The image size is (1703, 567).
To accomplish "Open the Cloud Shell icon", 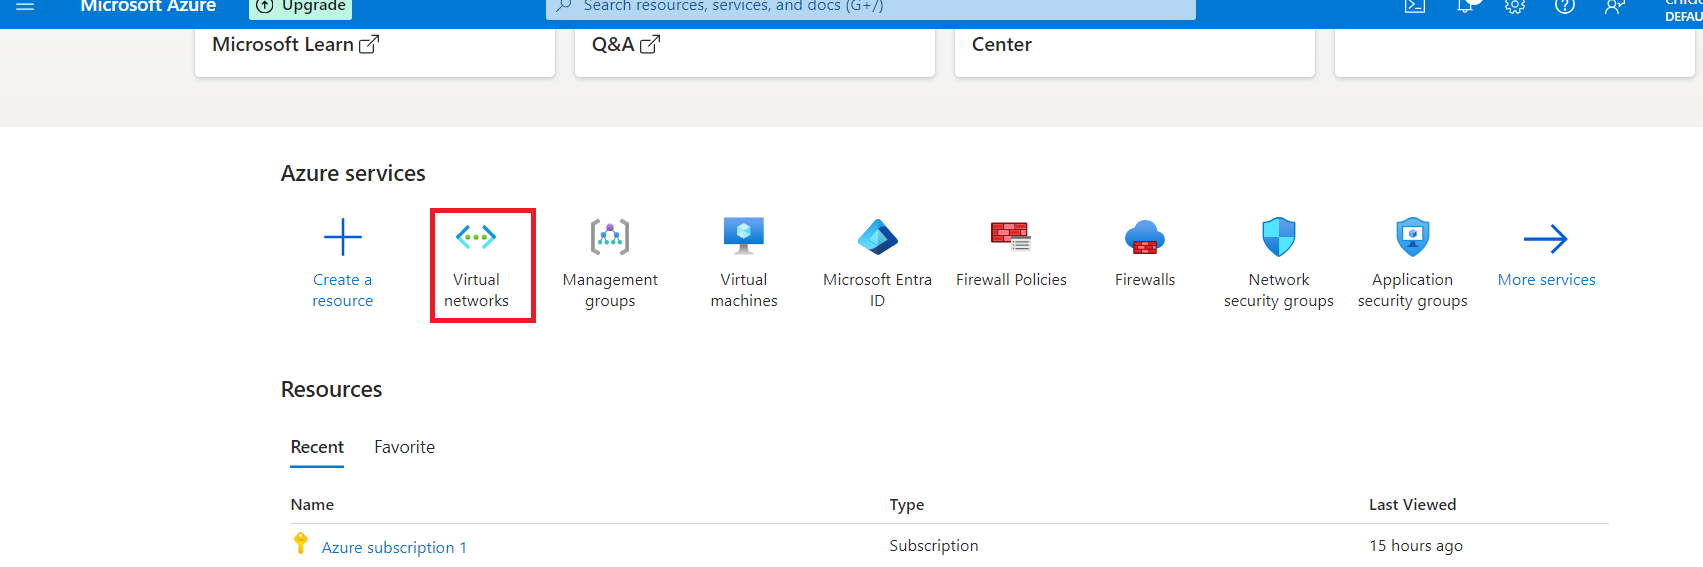I will click(x=1415, y=7).
